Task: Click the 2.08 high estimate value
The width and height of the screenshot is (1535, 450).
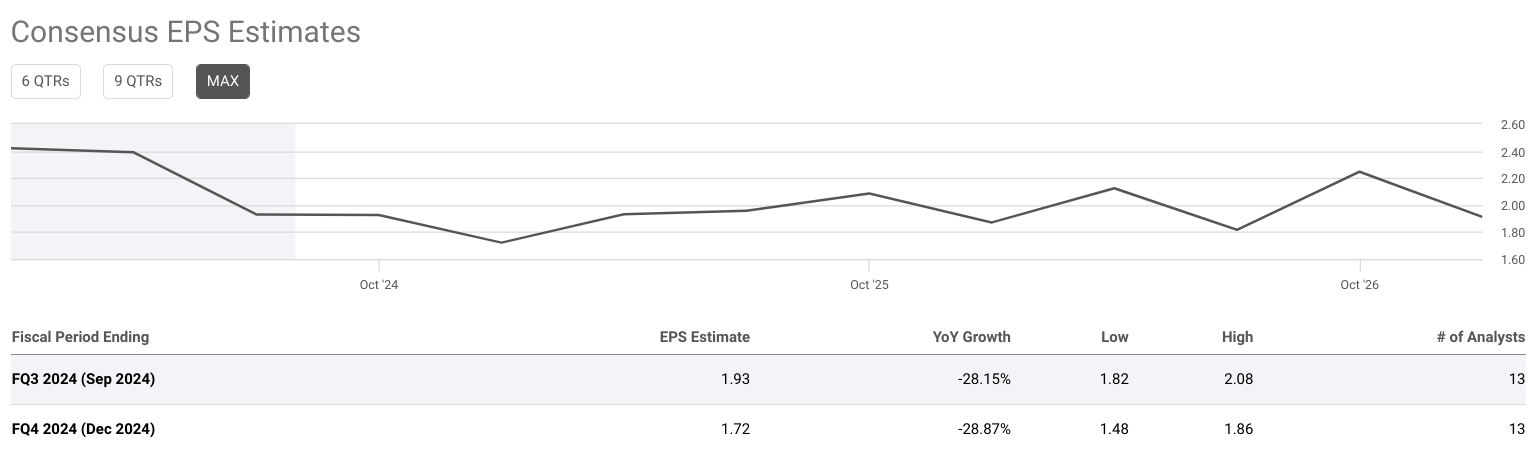Action: [1238, 379]
